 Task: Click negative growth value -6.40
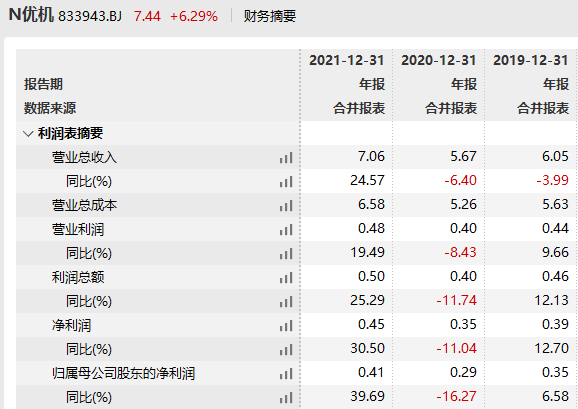tap(460, 180)
